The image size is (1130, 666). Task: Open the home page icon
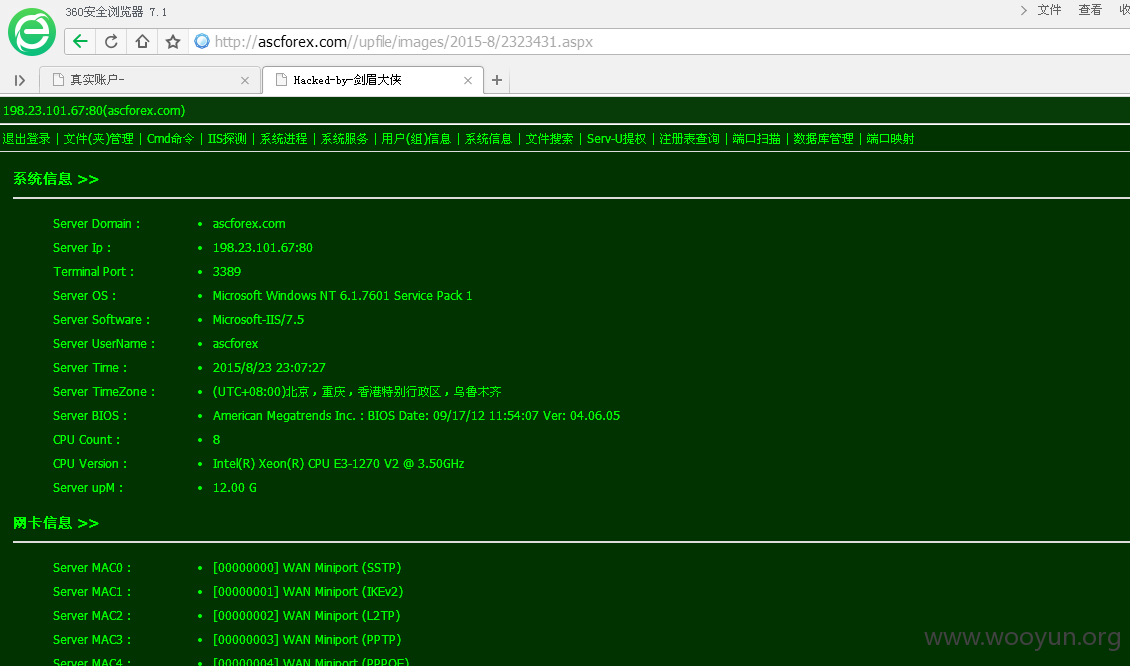pos(142,42)
